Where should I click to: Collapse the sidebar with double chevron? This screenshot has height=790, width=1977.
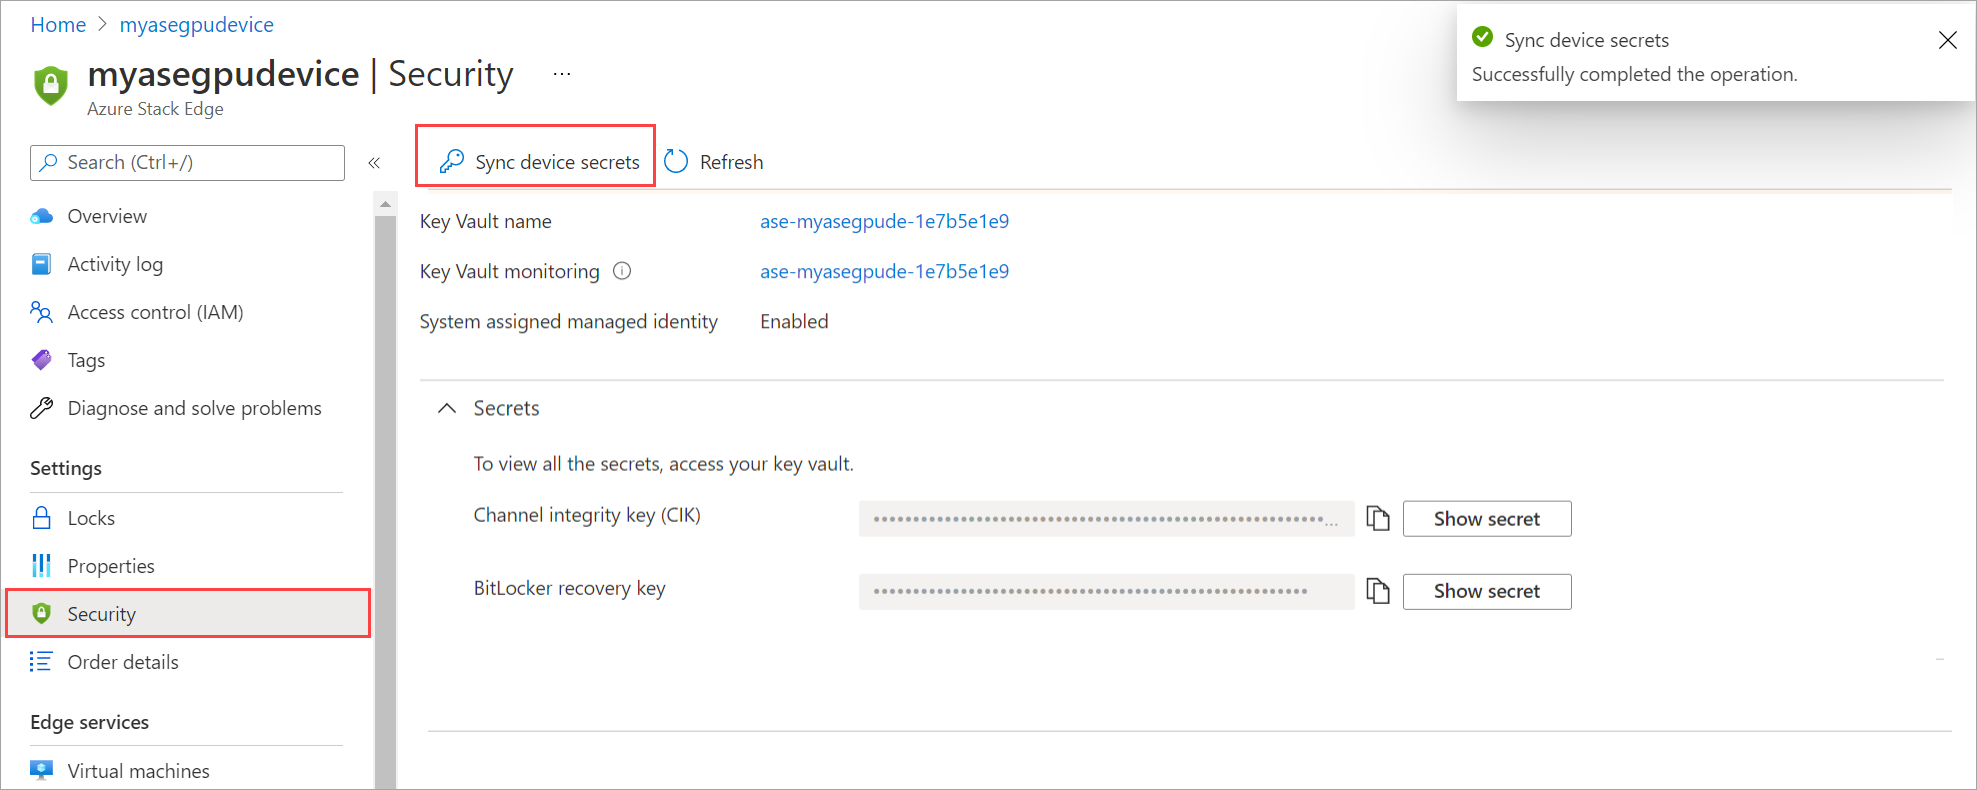[x=374, y=163]
